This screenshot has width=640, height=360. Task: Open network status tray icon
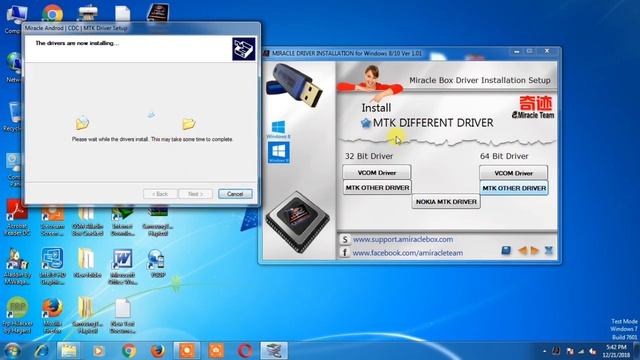[x=581, y=351]
